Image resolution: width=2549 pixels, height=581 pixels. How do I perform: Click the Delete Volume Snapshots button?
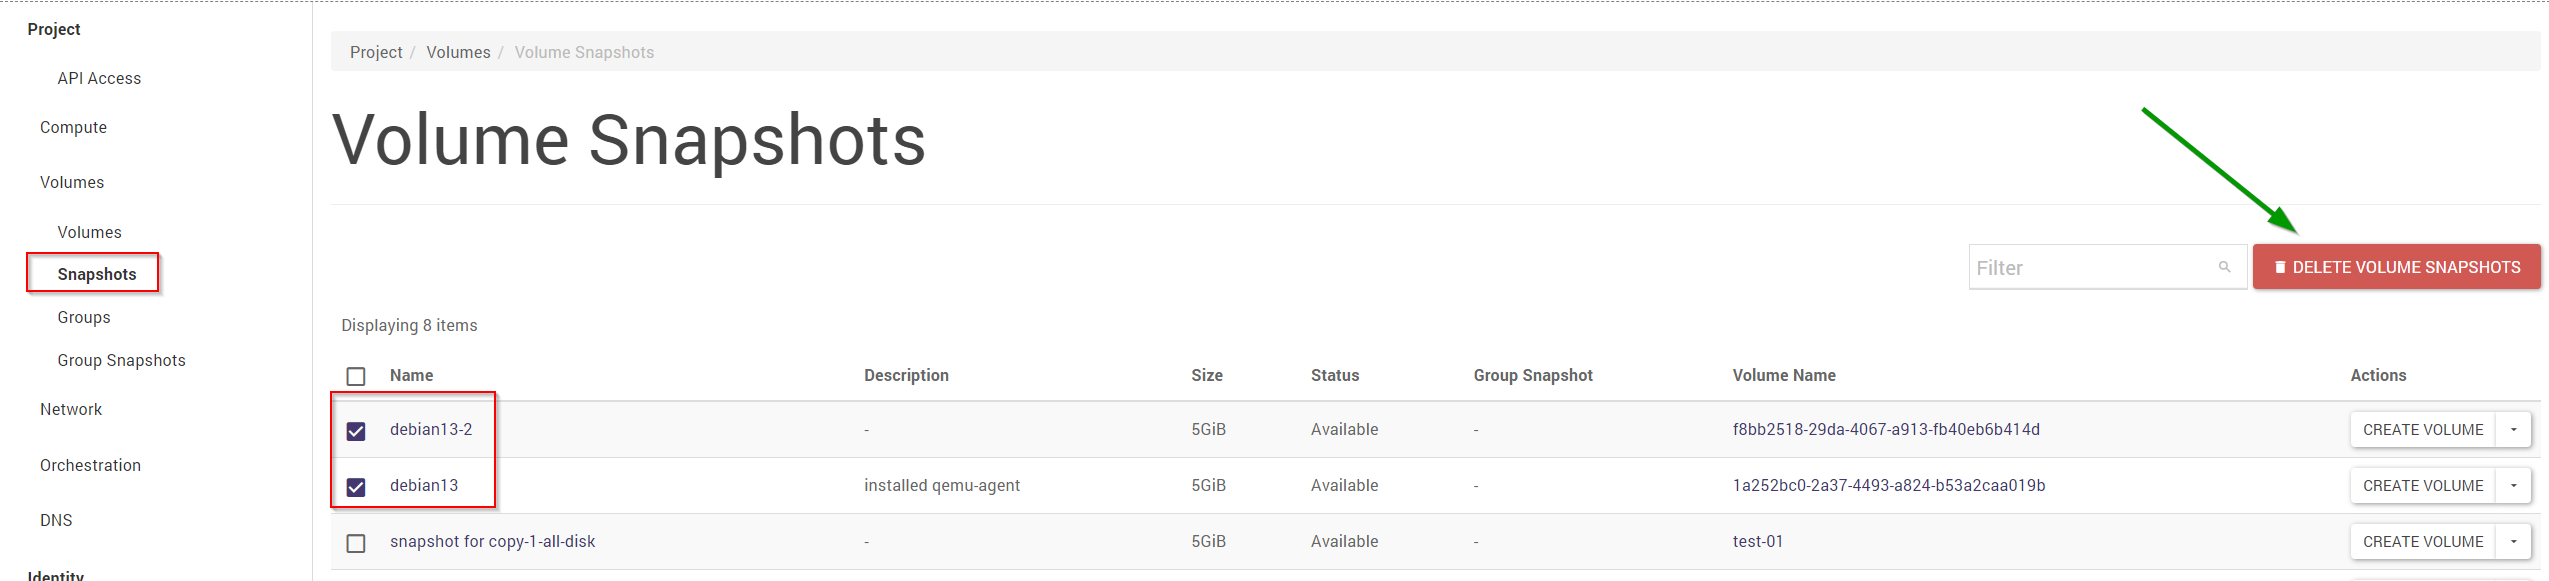click(2395, 267)
